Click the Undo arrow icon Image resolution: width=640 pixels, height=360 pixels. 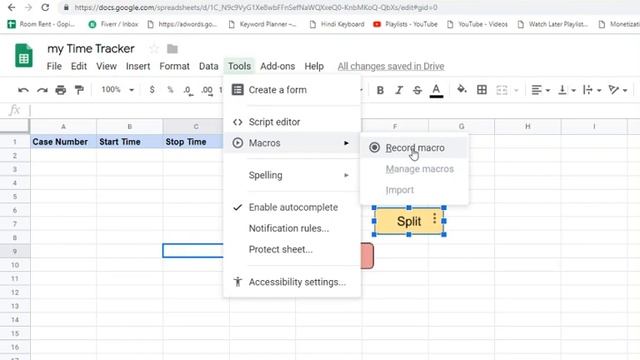point(23,90)
